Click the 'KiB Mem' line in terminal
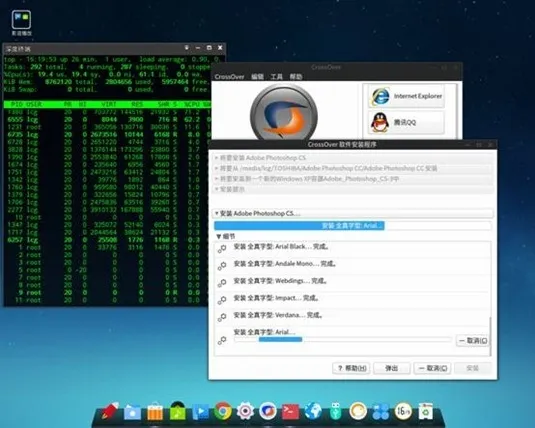 [x=106, y=82]
